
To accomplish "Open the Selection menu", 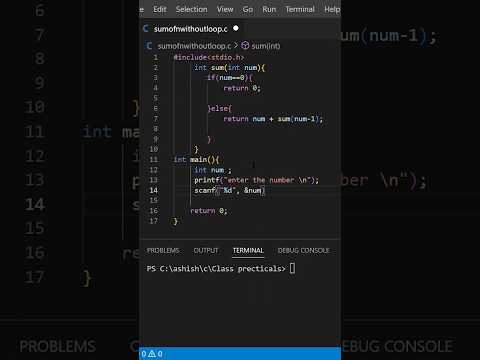I will pos(191,9).
